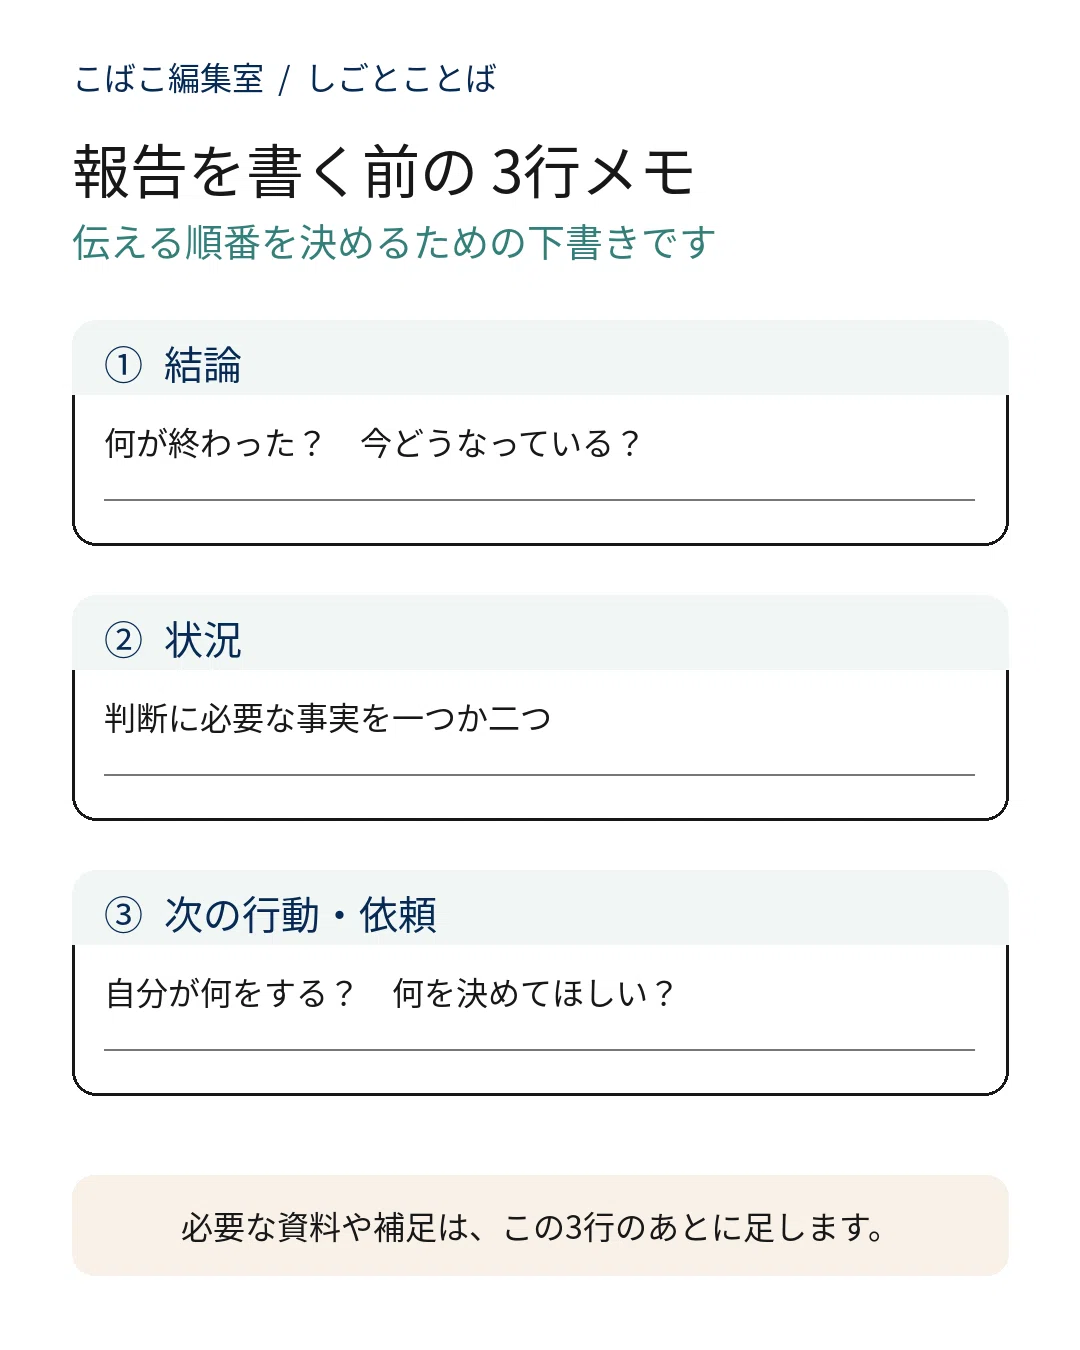Viewport: 1080px width, 1350px height.
Task: Click the input line under 何が終わった？
Action: pyautogui.click(x=540, y=499)
